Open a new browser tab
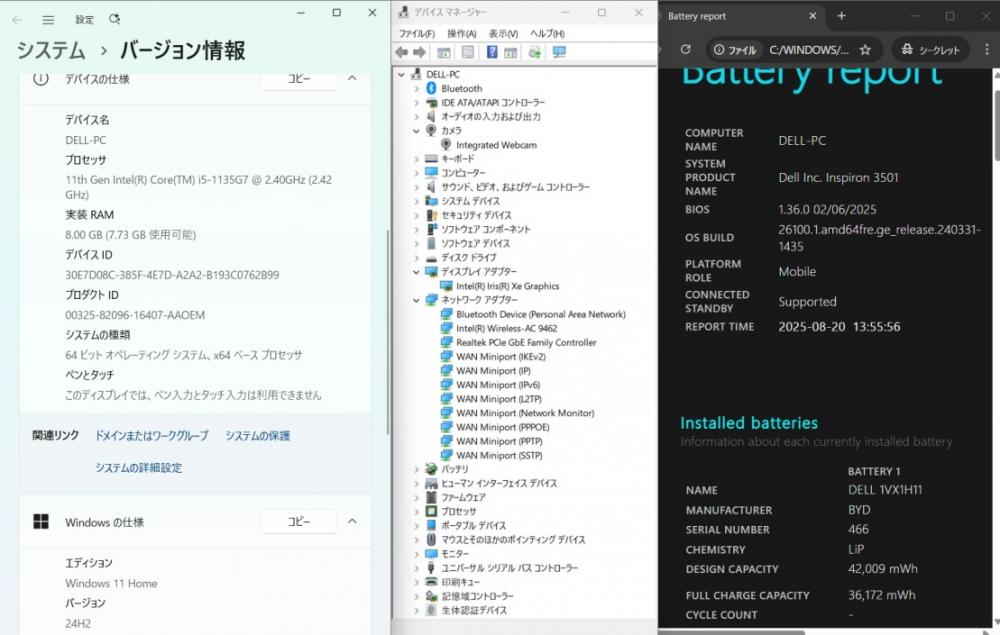The height and width of the screenshot is (635, 1000). click(841, 16)
